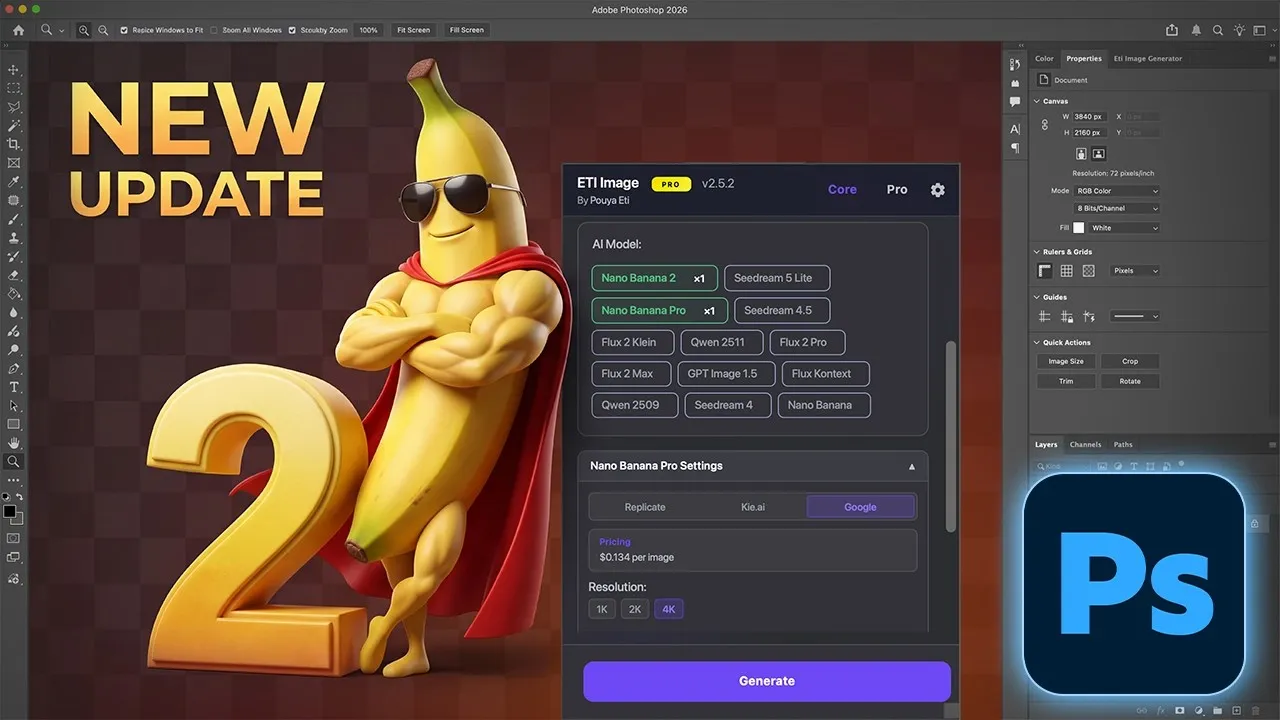Open Photoshop notifications bell

pyautogui.click(x=1196, y=30)
